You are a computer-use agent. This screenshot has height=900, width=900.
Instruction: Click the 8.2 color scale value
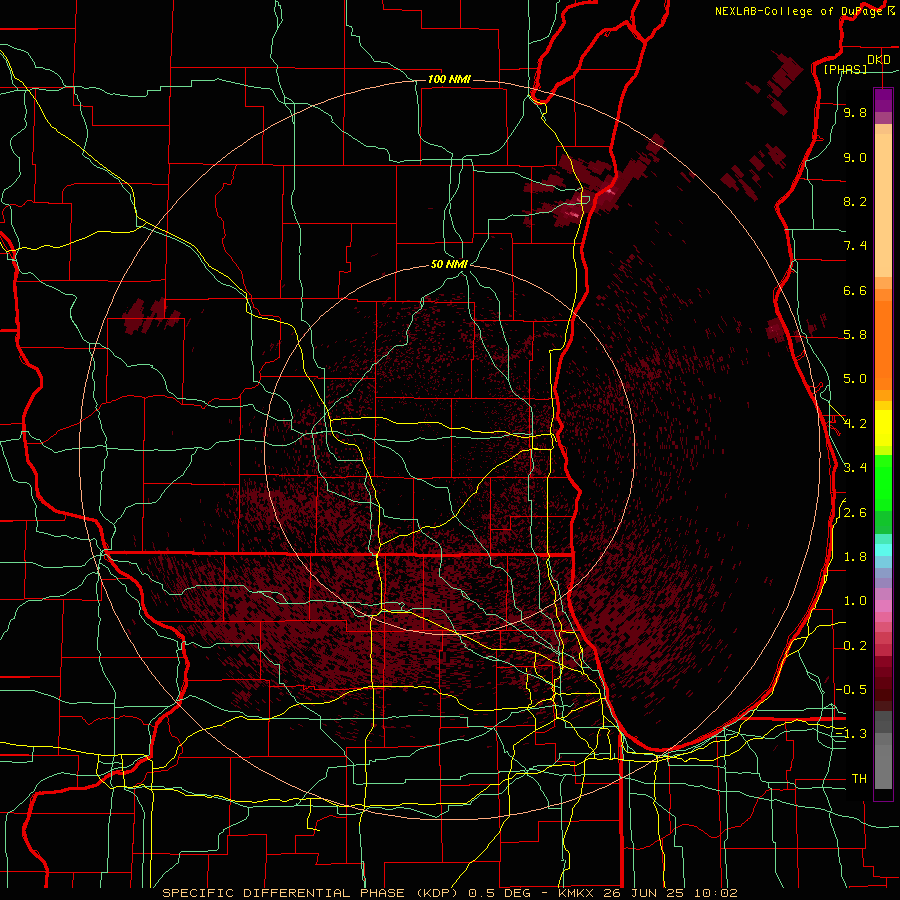coord(855,201)
